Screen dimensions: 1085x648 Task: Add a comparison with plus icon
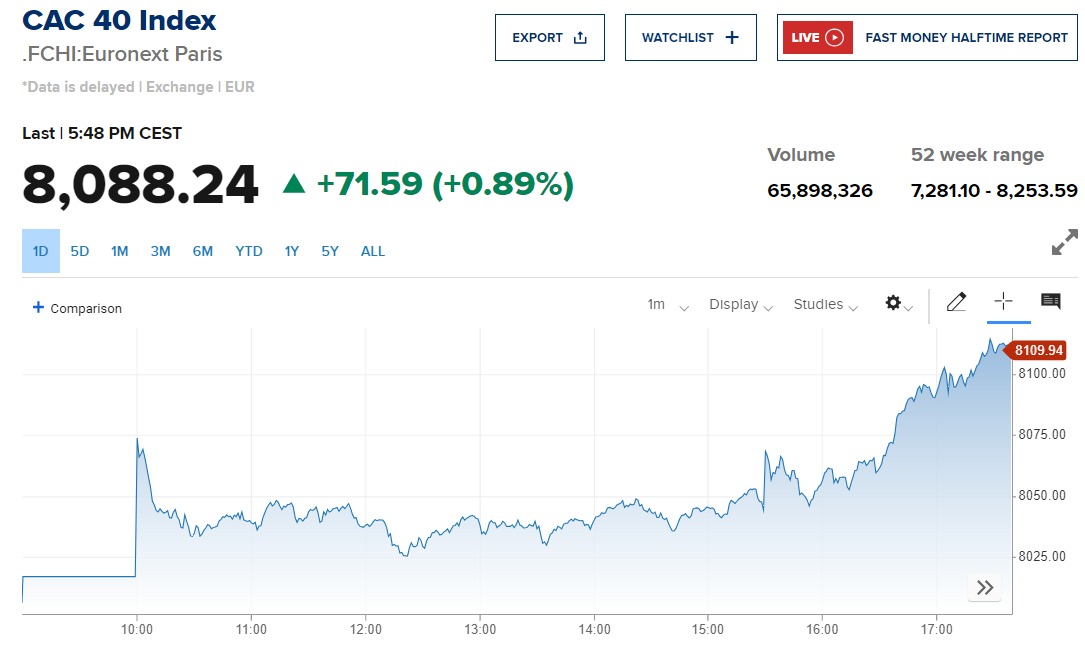39,308
